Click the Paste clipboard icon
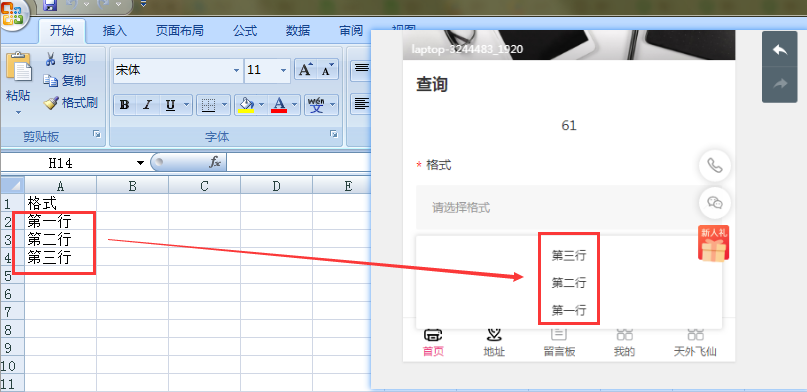 click(19, 67)
